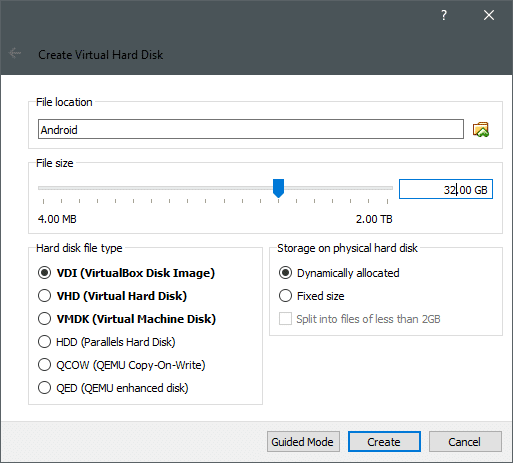This screenshot has height=463, width=513.
Task: Click the slider track near 2.00 TB end
Action: [383, 188]
